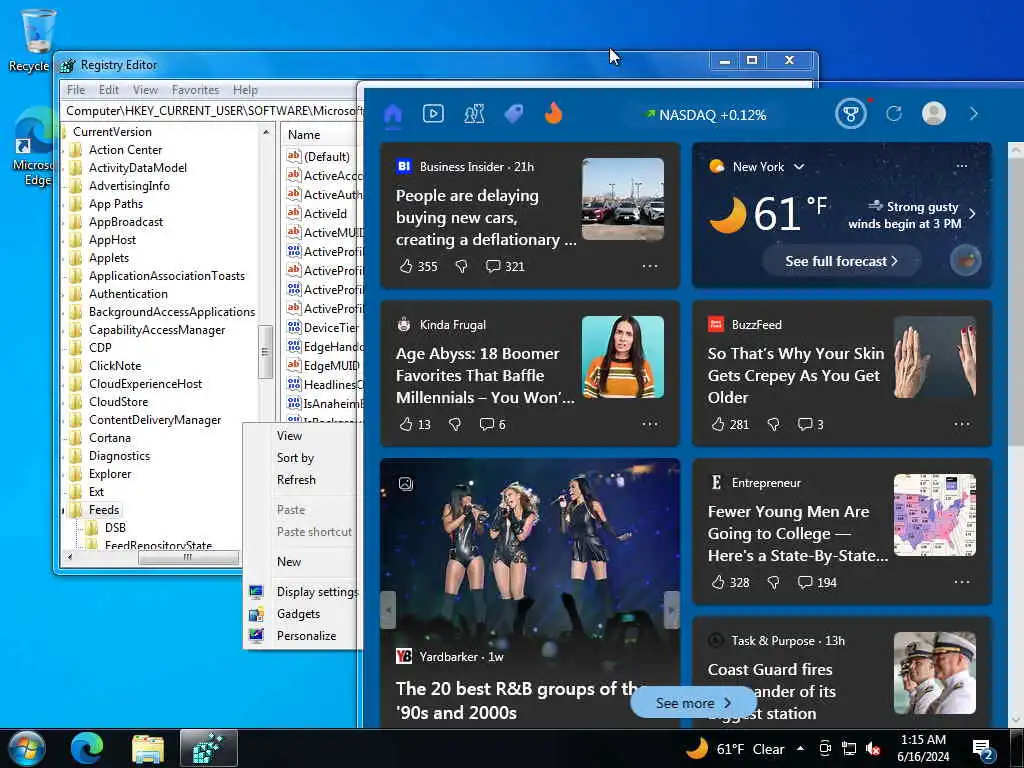Launch Microsoft Edge from taskbar
This screenshot has width=1024, height=768.
pos(86,748)
